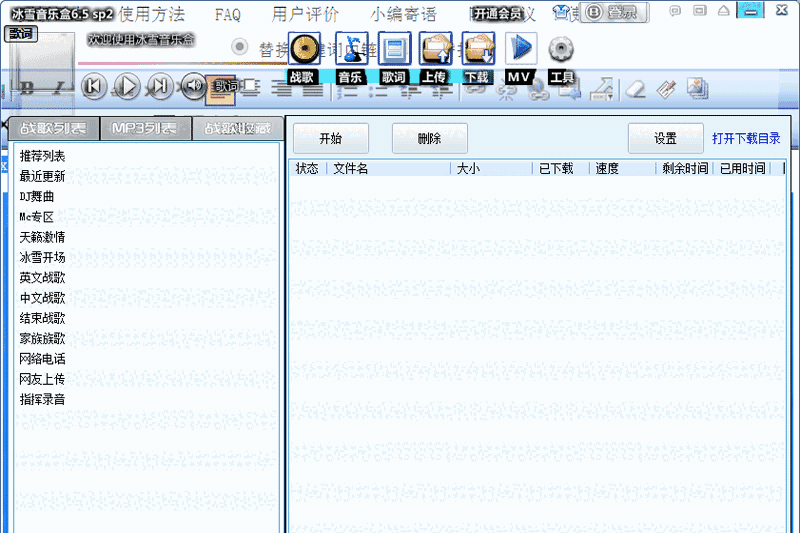The height and width of the screenshot is (533, 800).
Task: Sort by the 剩余时间 column header
Action: pyautogui.click(x=685, y=168)
